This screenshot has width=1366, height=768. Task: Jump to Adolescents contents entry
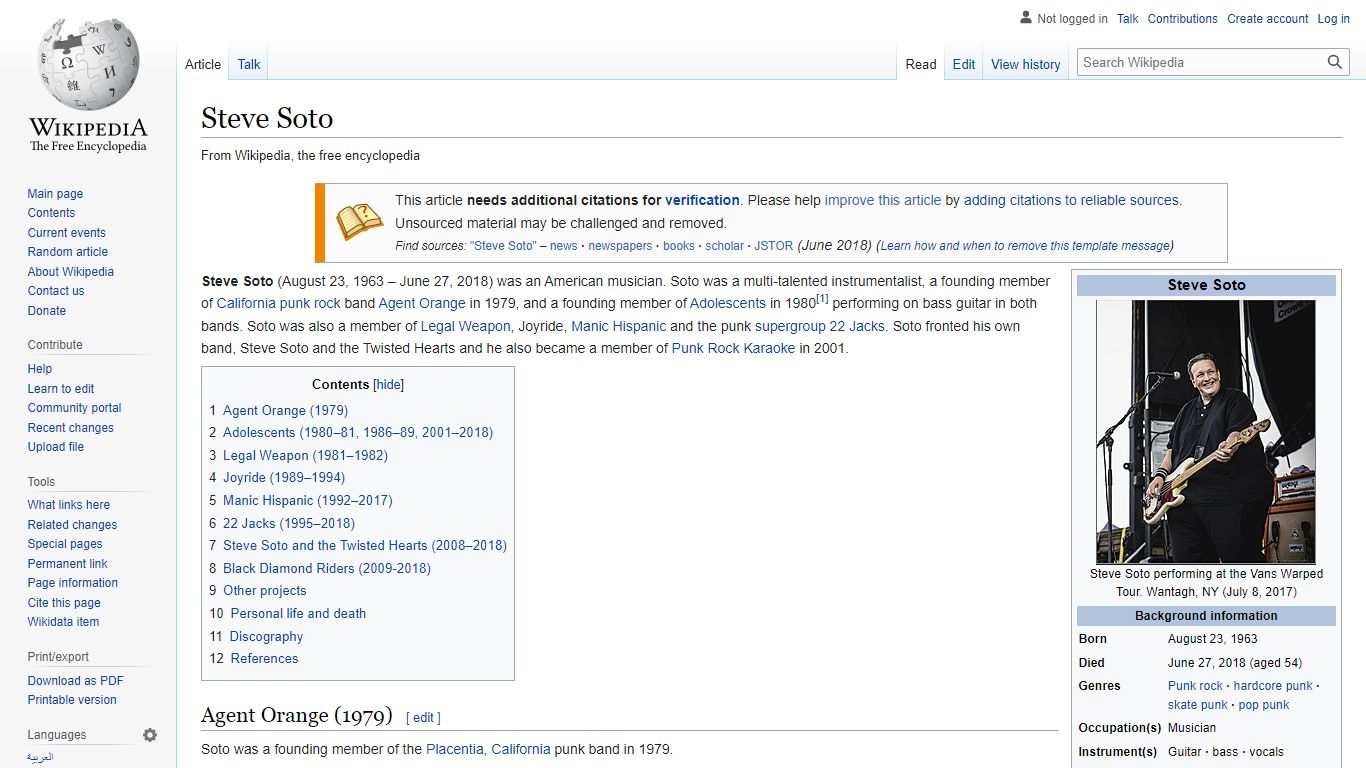[x=358, y=432]
